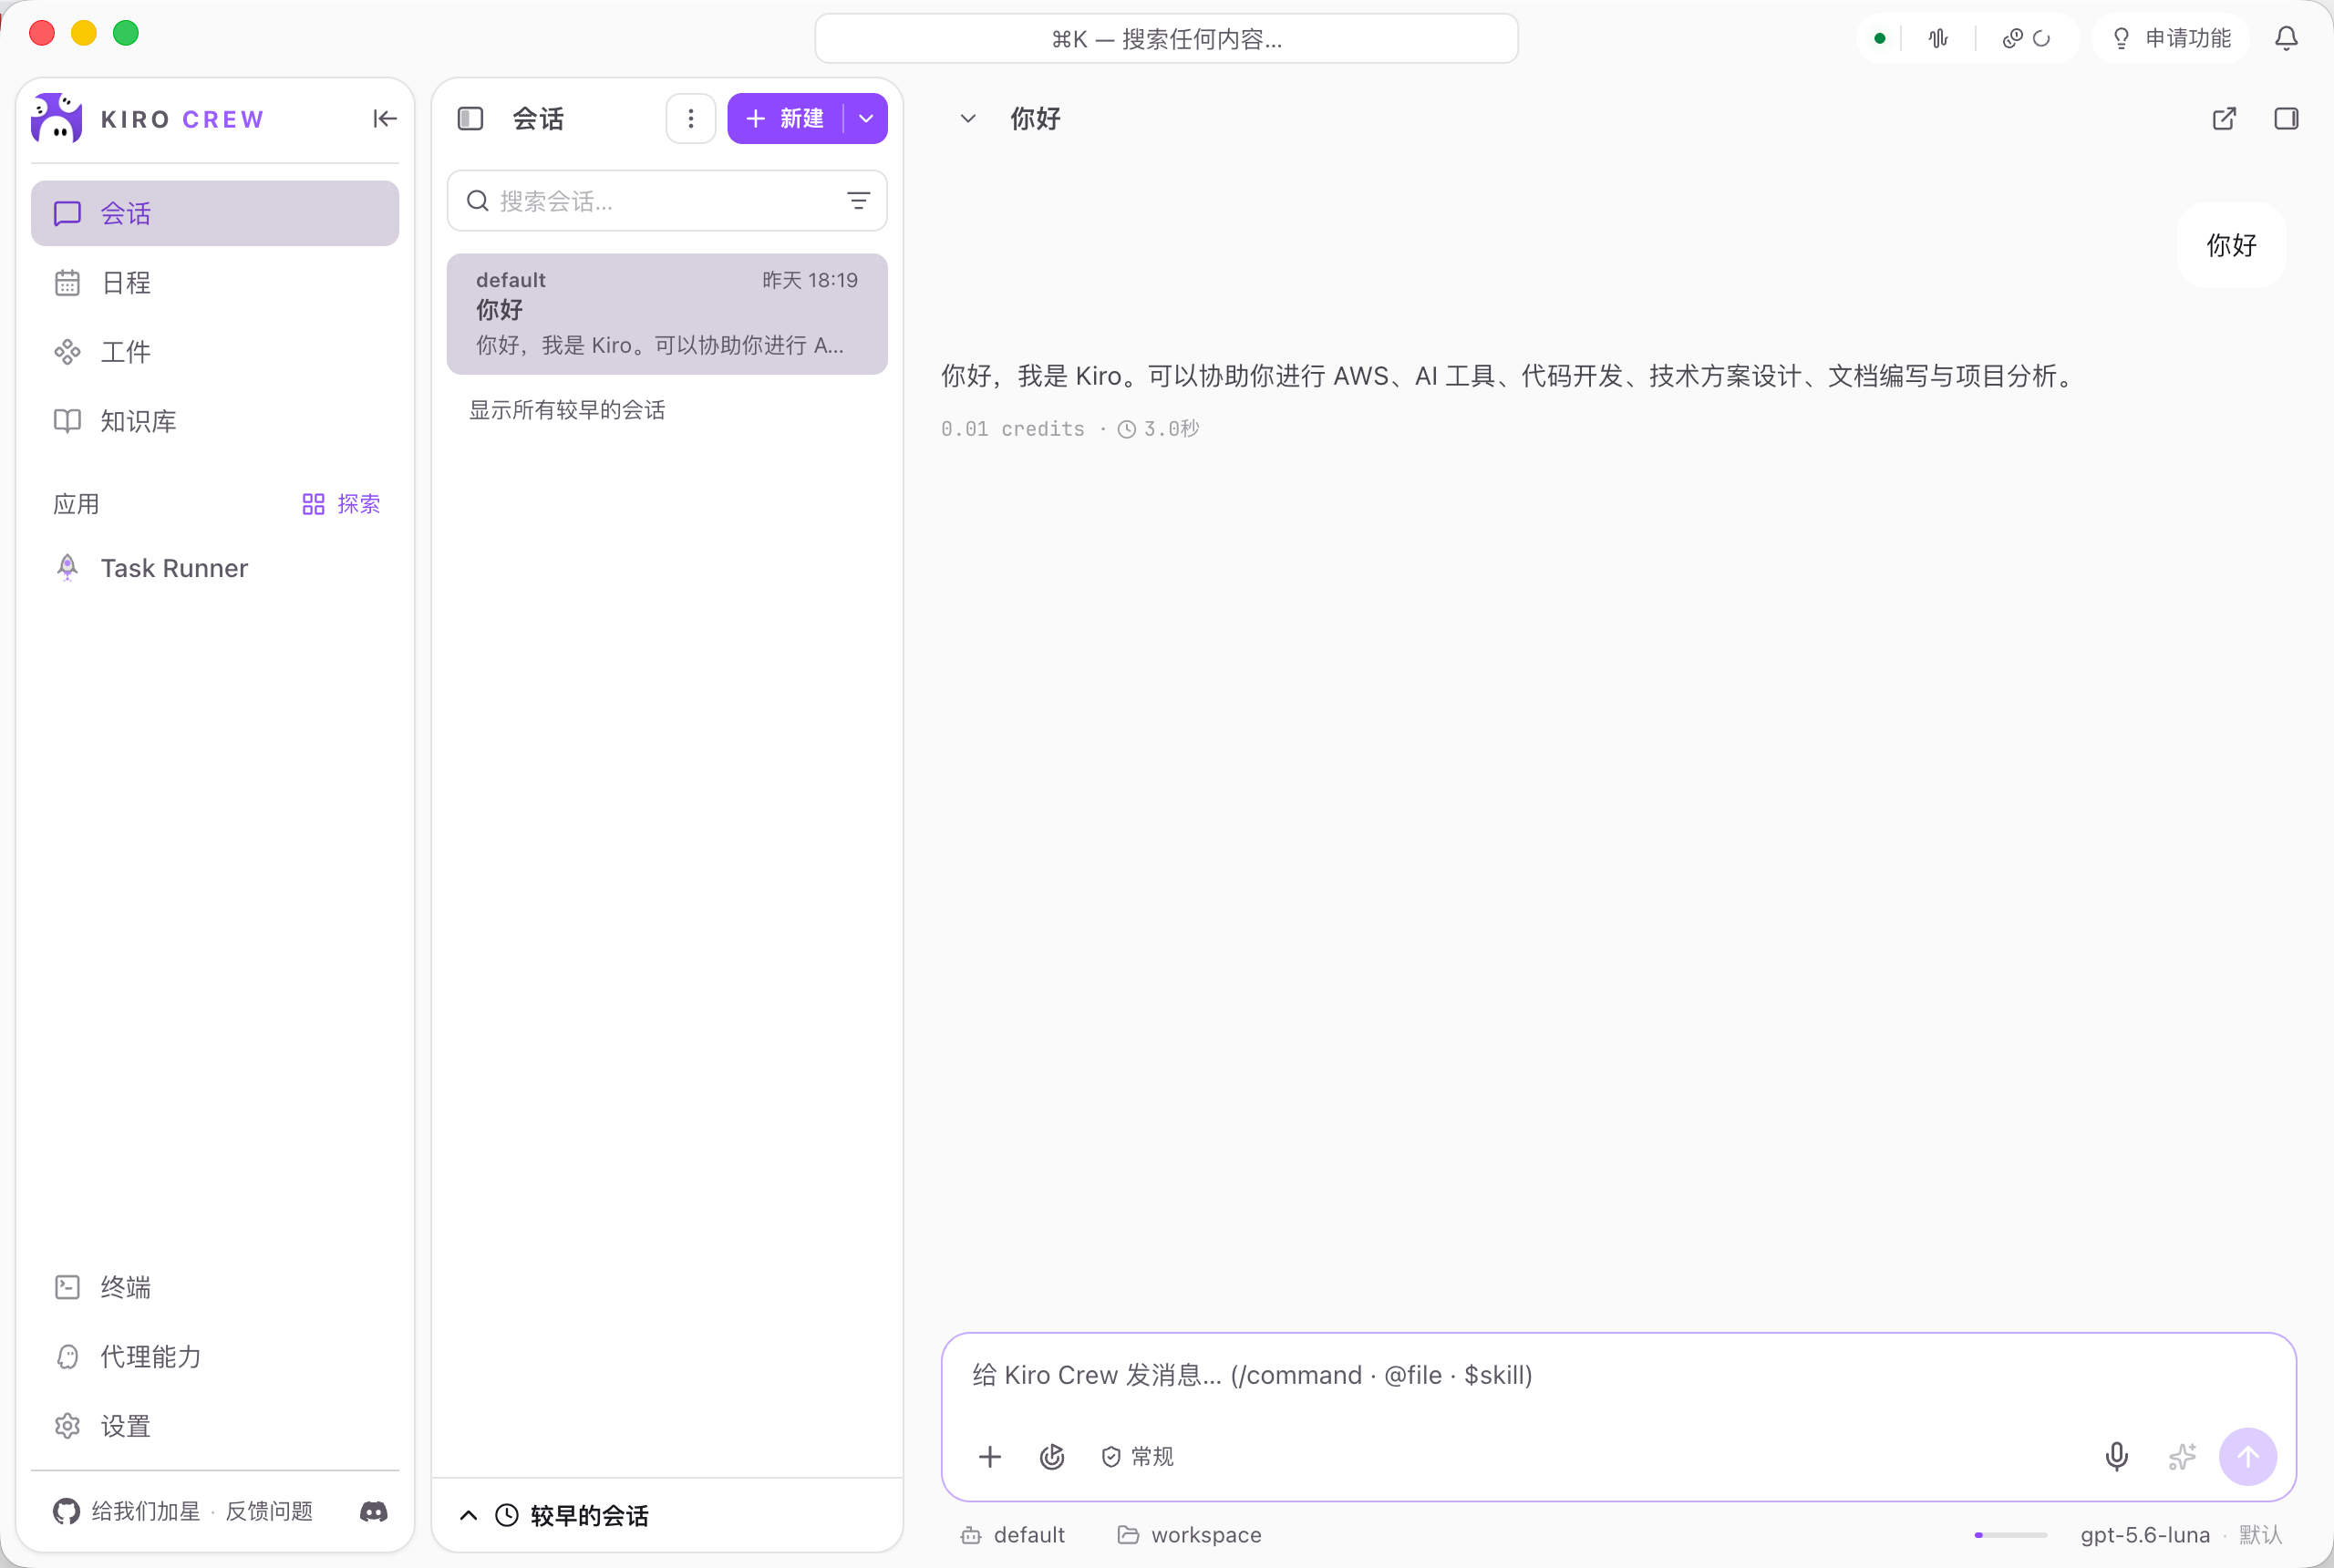Open notifications bell

2286,39
